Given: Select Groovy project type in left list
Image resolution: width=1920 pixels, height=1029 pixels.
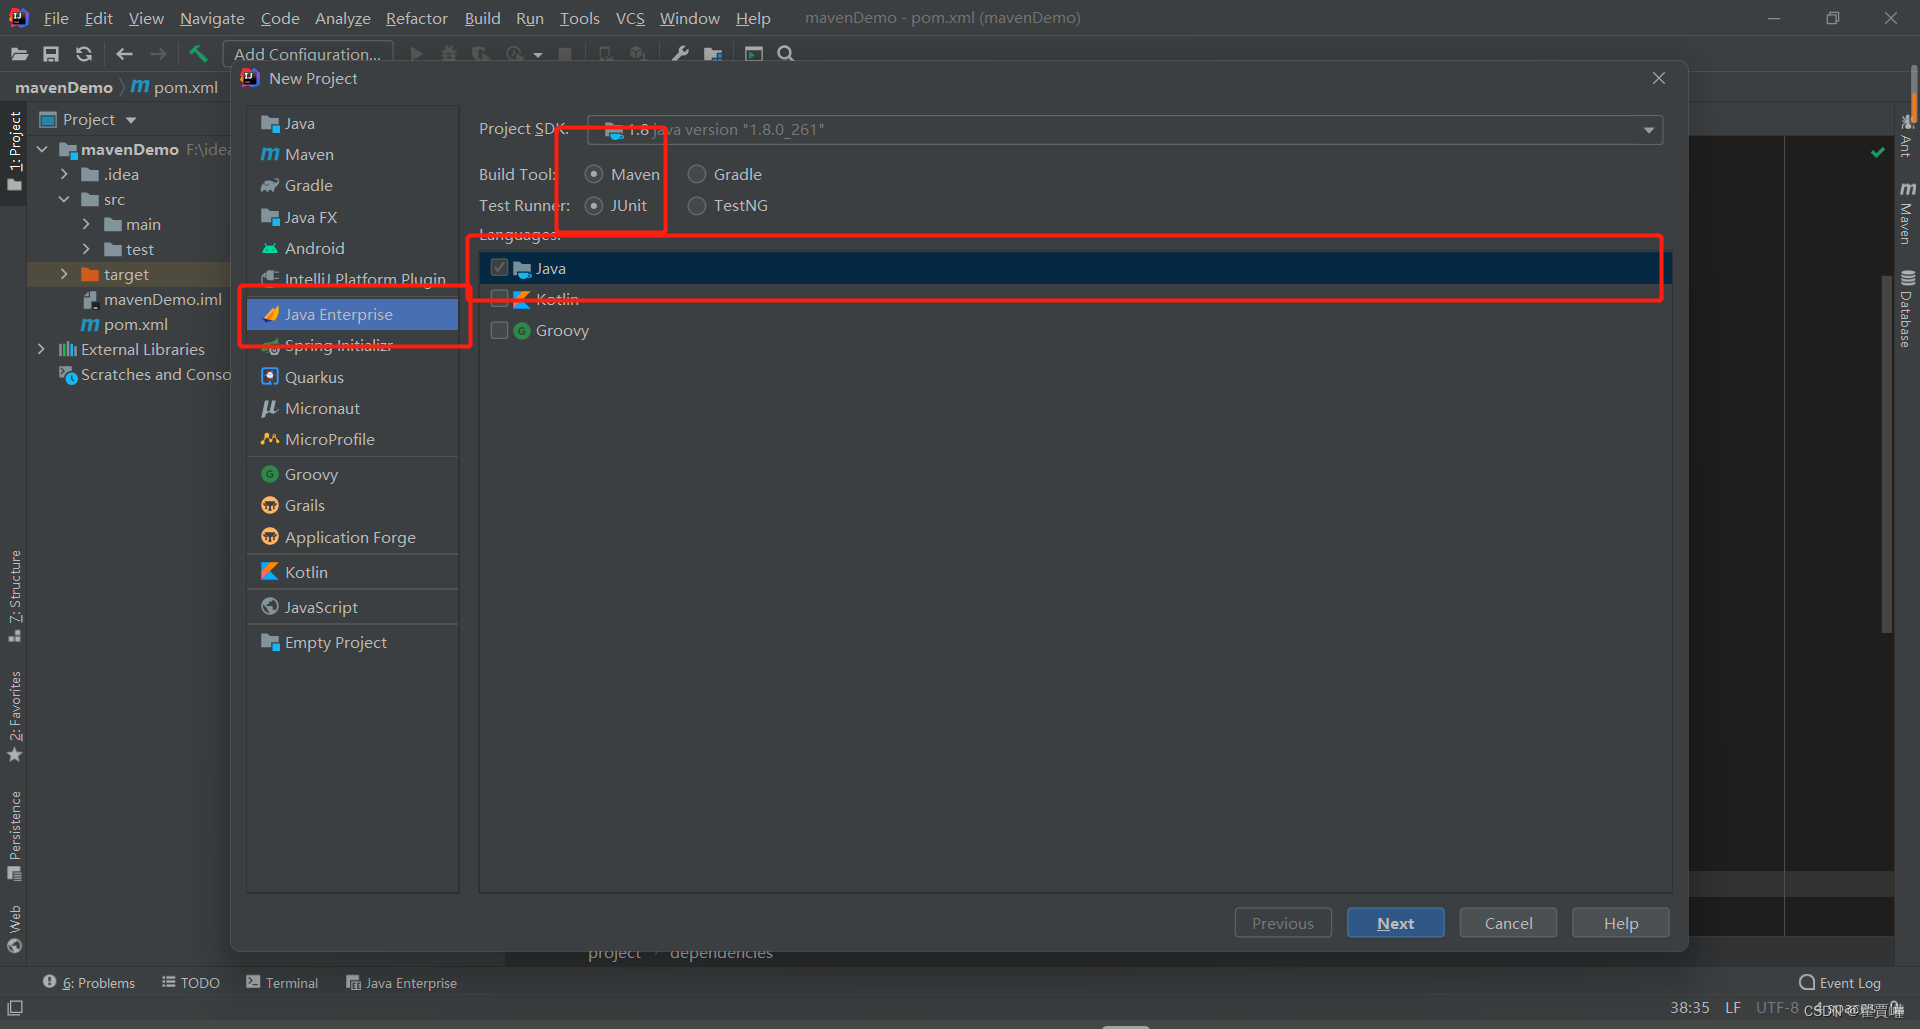Looking at the screenshot, I should 352,474.
